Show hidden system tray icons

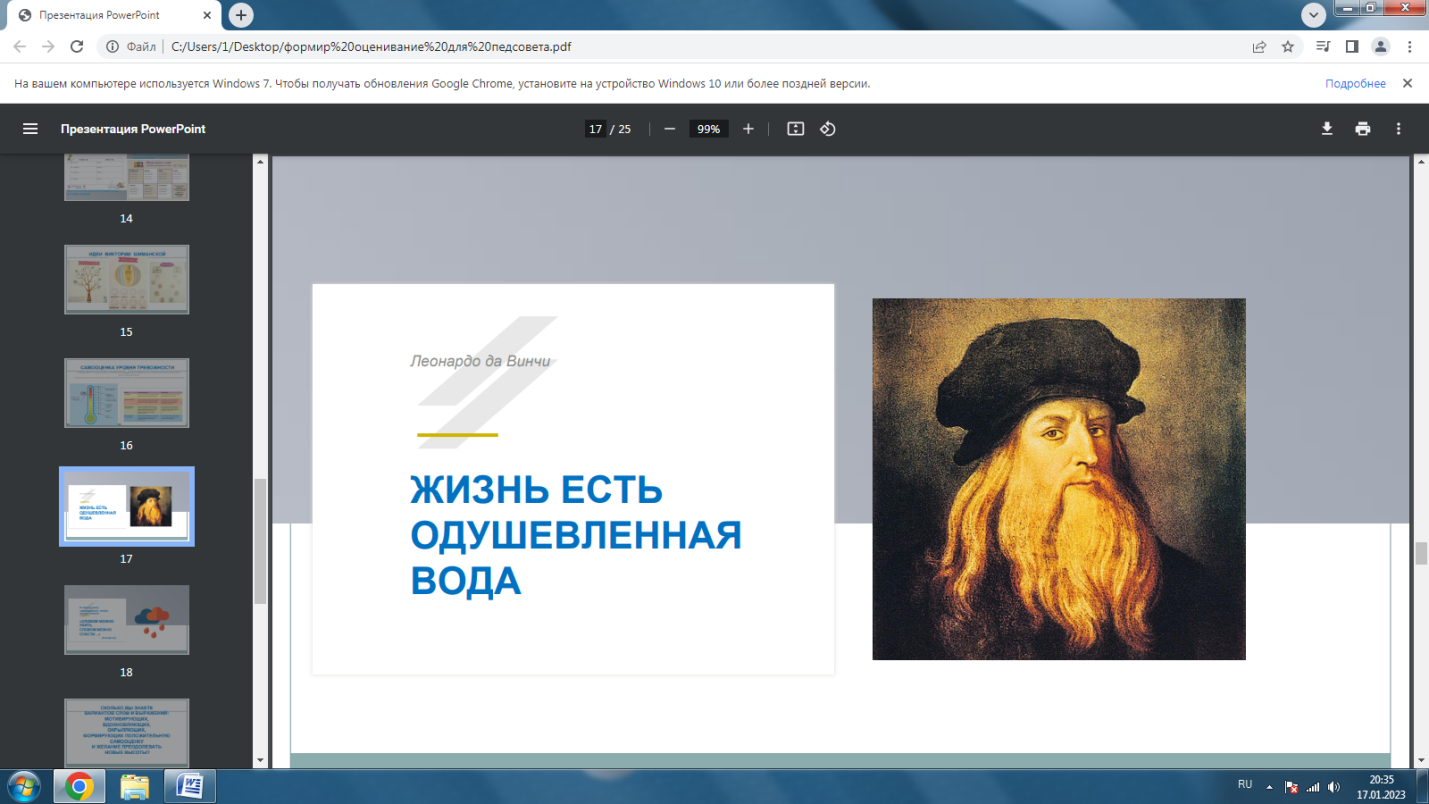(x=1269, y=786)
